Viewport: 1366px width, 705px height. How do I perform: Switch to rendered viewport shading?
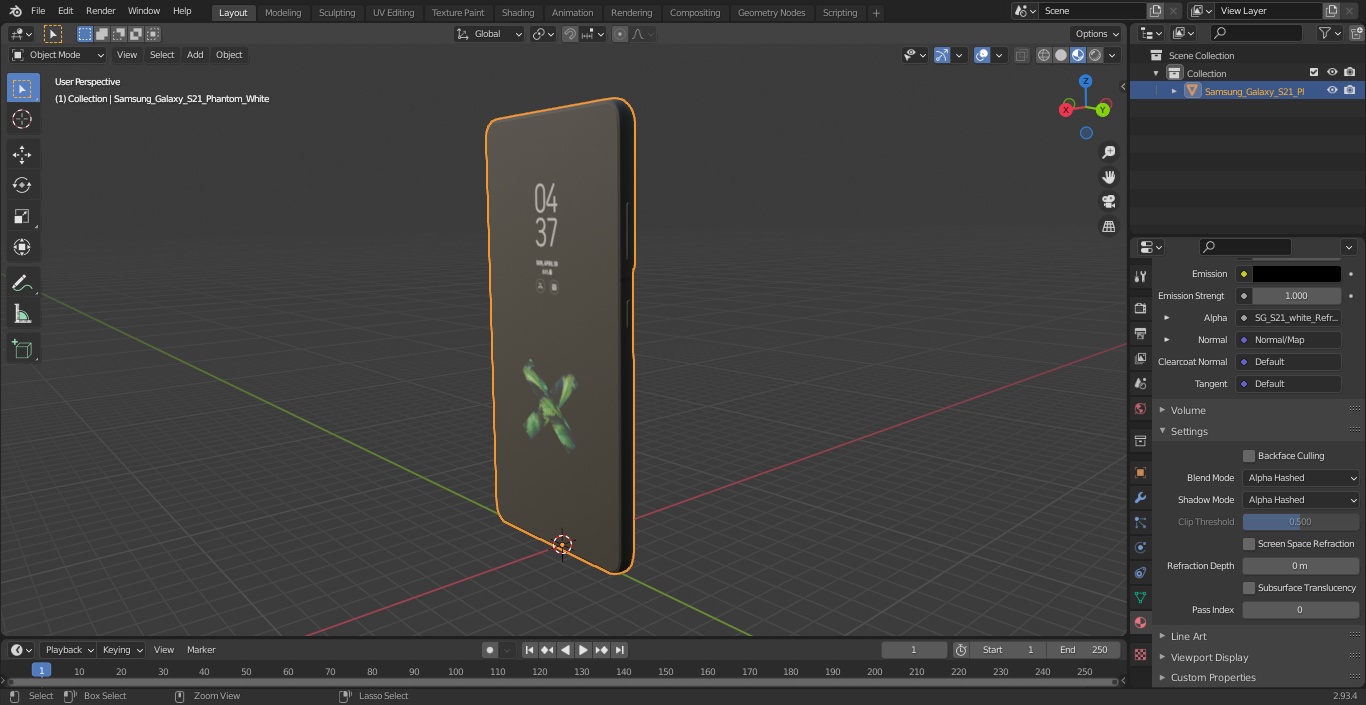[1095, 55]
